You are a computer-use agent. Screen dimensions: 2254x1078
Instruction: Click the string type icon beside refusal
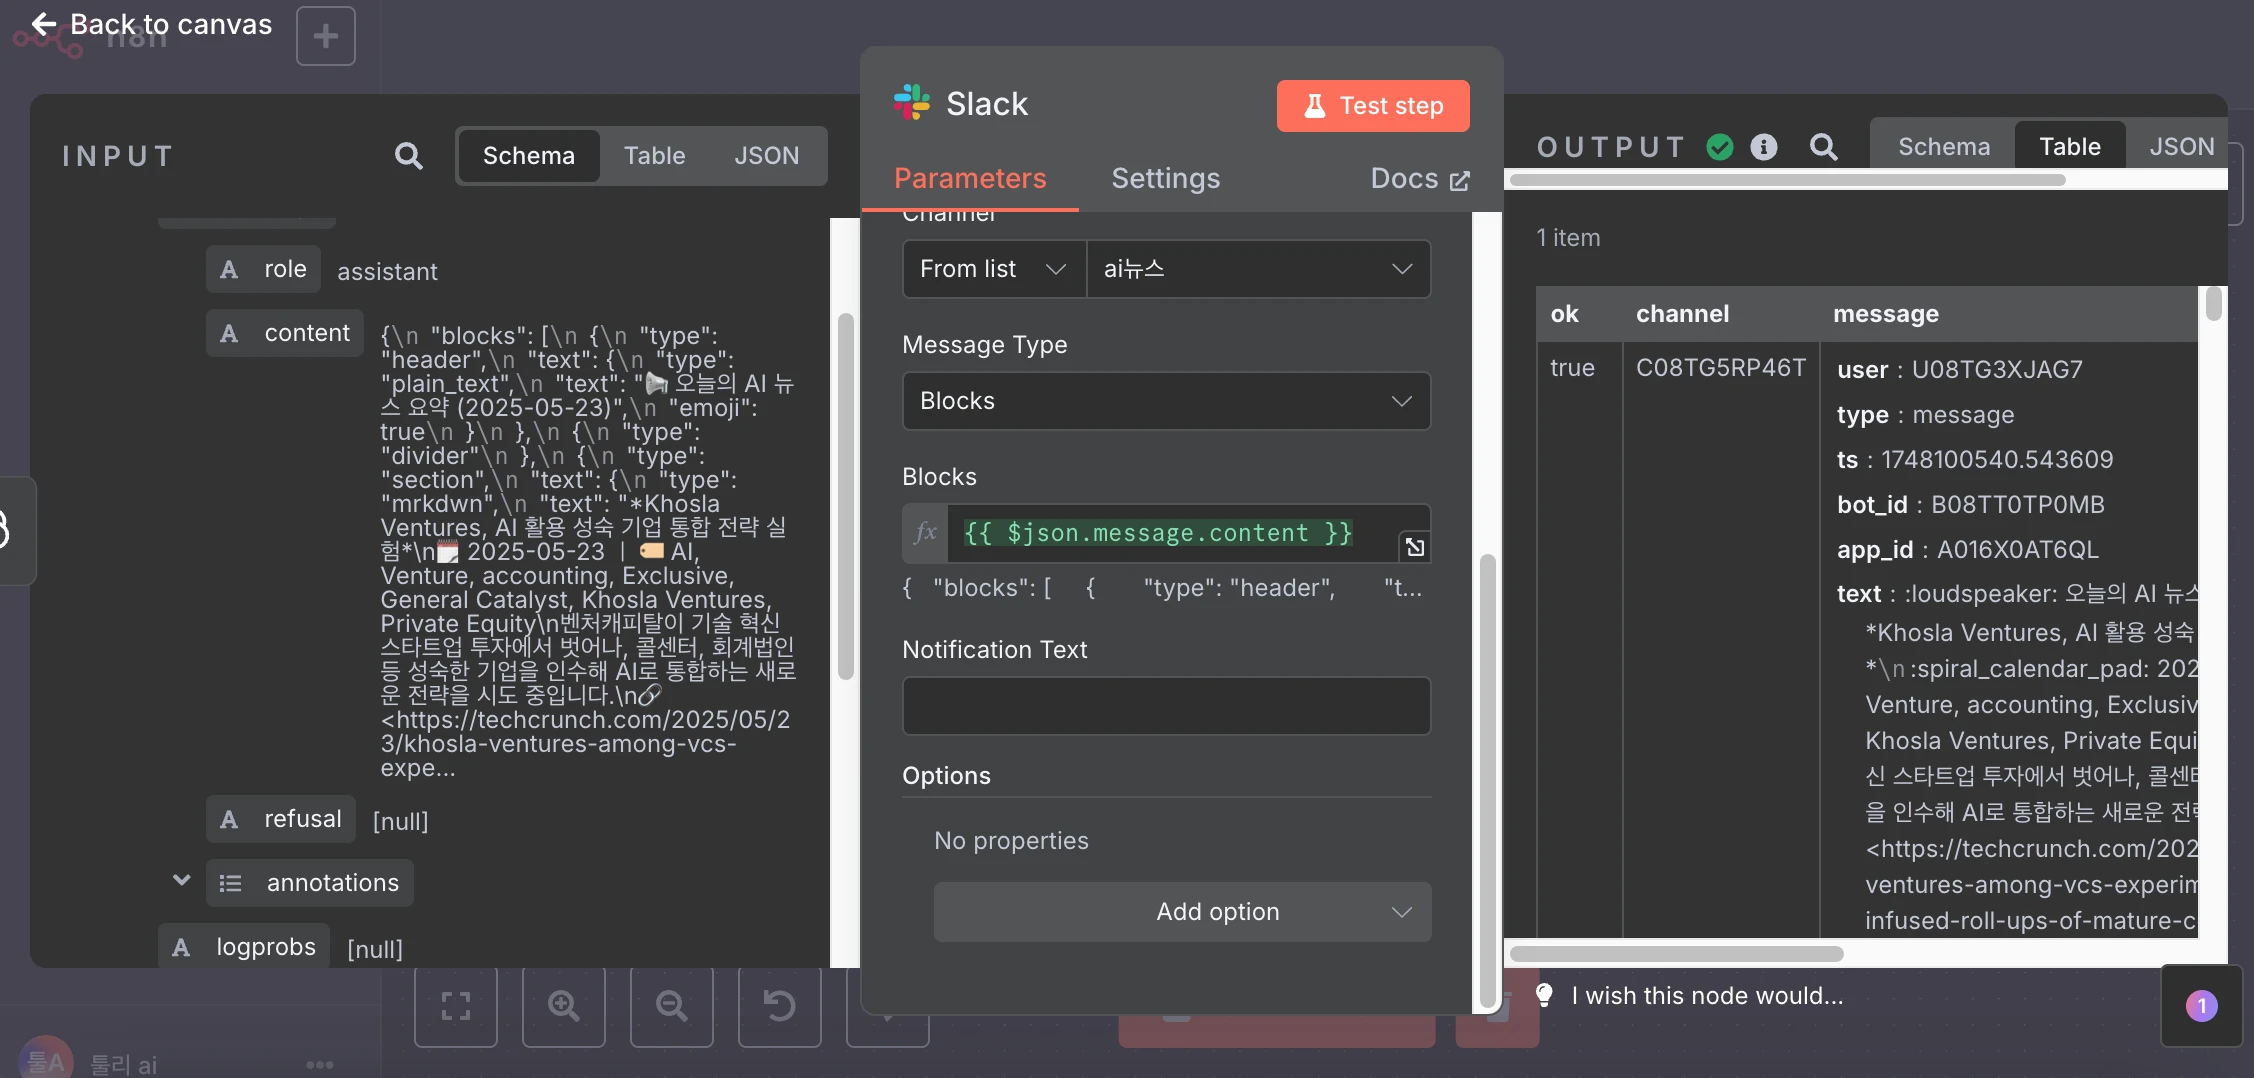[229, 820]
